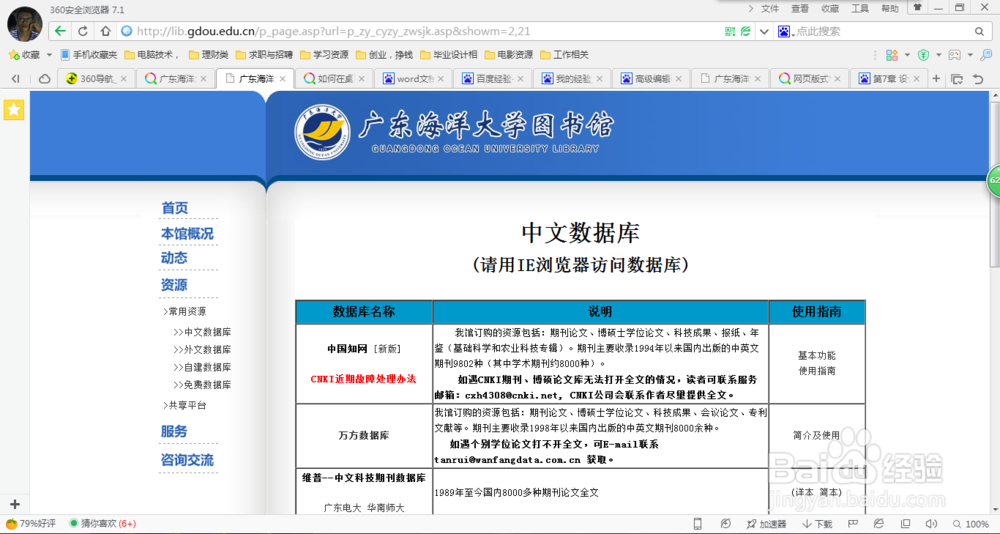The height and width of the screenshot is (534, 1000).
Task: Switch to 百度经验 tab
Action: tap(492, 78)
